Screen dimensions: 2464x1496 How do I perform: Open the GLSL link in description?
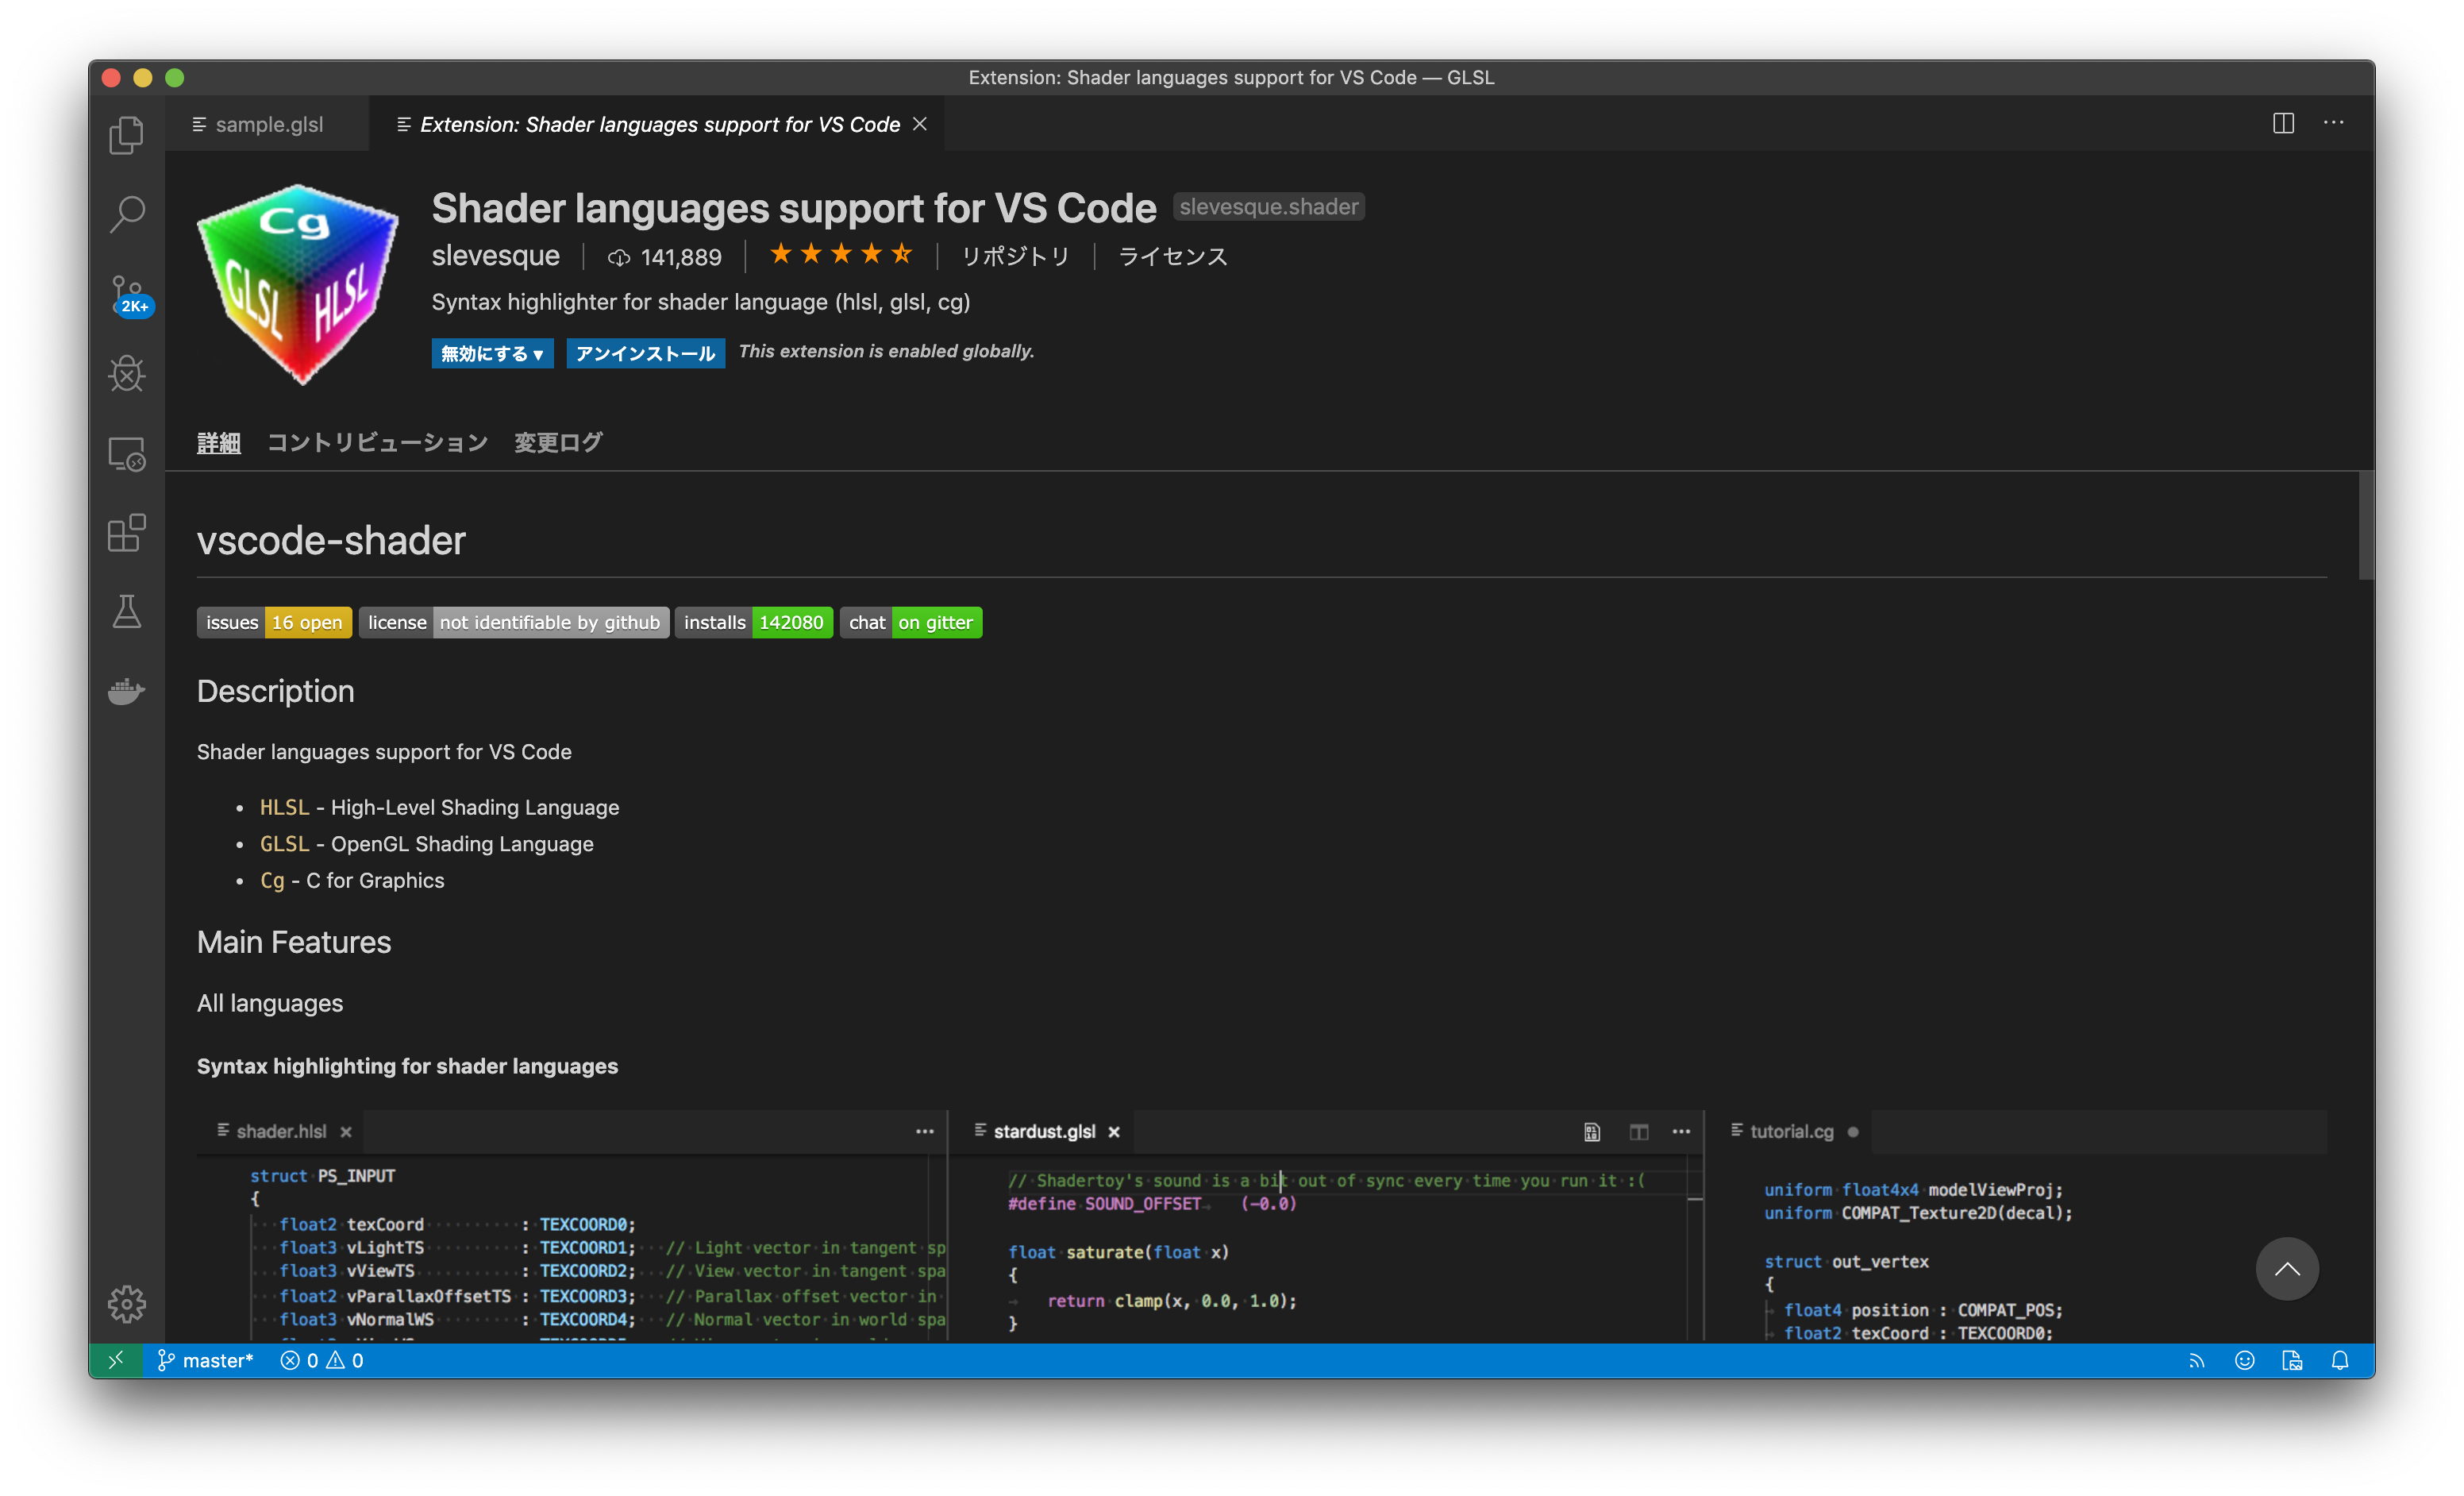285,843
